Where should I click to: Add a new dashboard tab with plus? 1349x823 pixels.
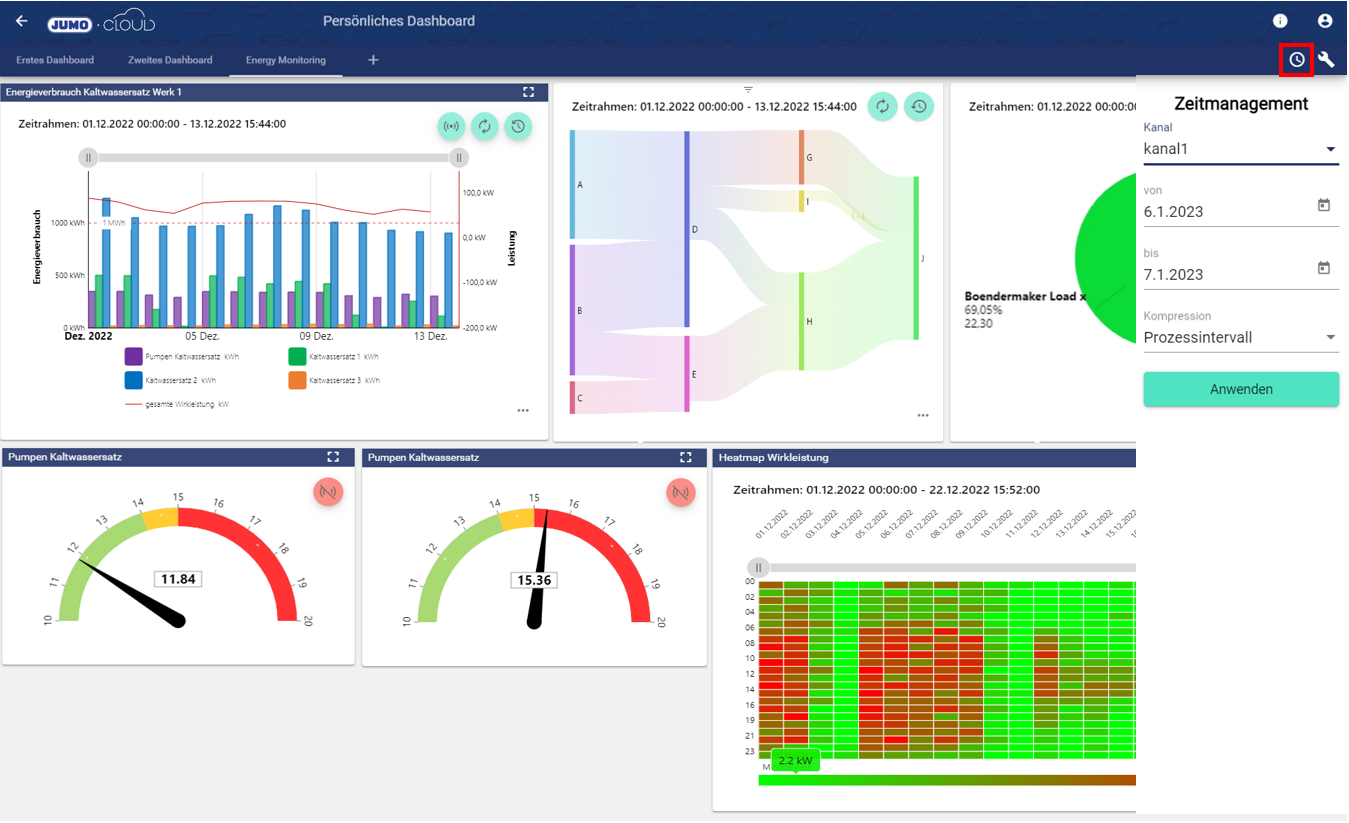[x=373, y=60]
